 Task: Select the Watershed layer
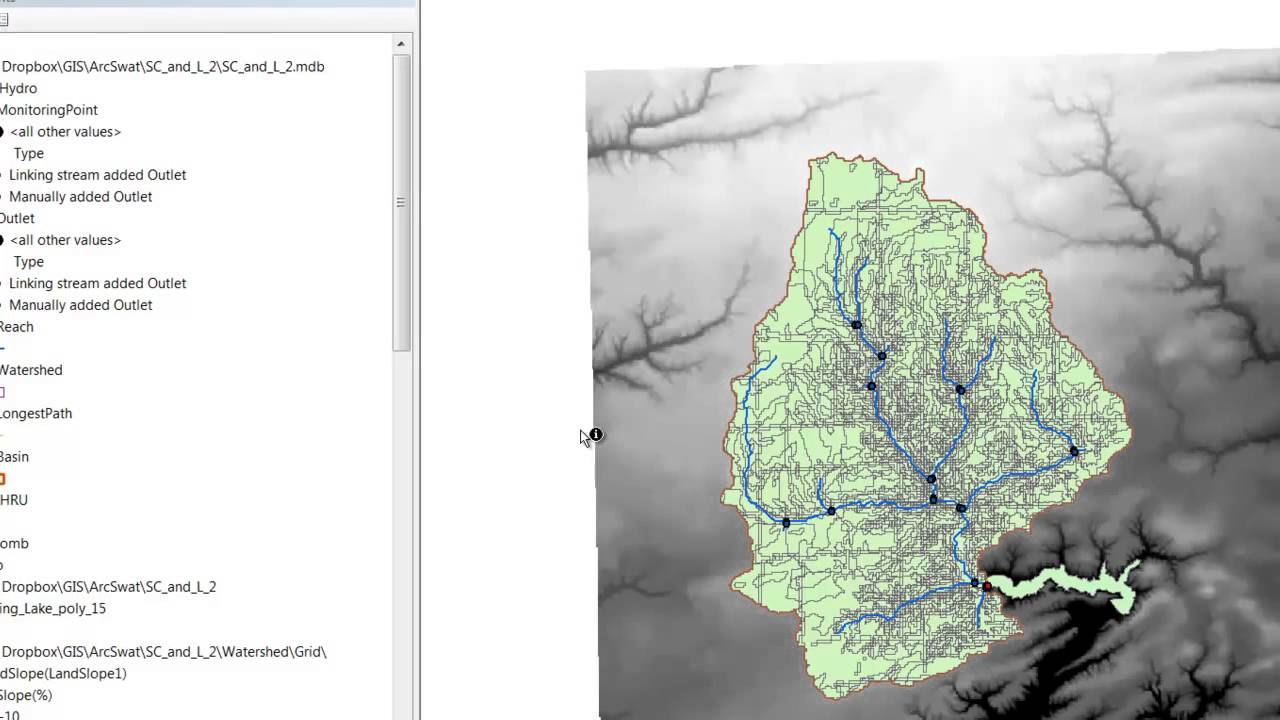(x=30, y=370)
